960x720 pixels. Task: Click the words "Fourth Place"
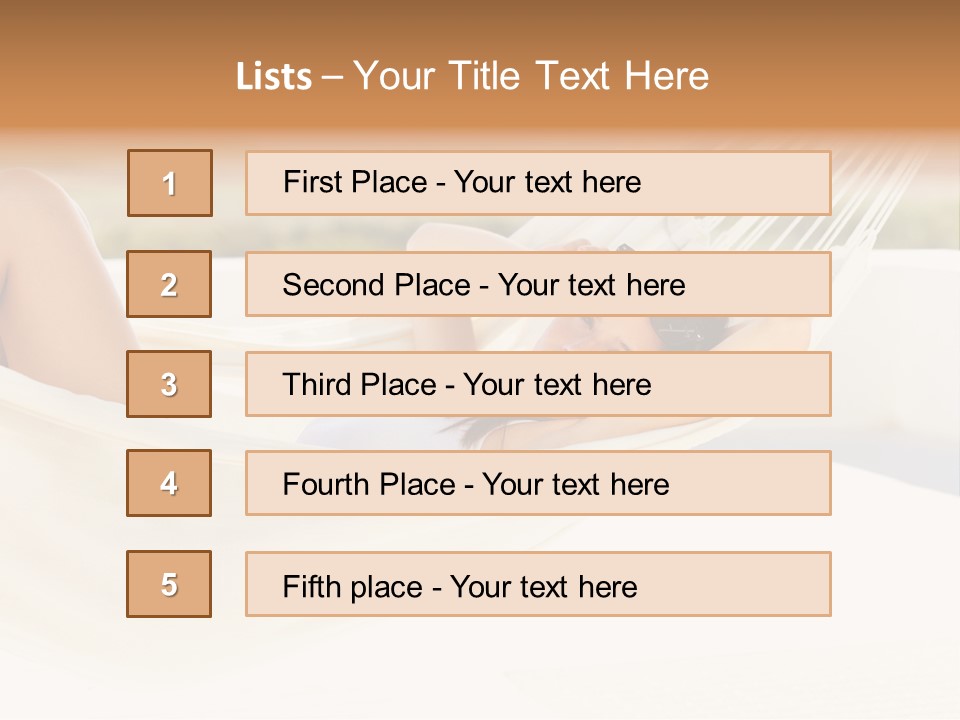pyautogui.click(x=368, y=485)
